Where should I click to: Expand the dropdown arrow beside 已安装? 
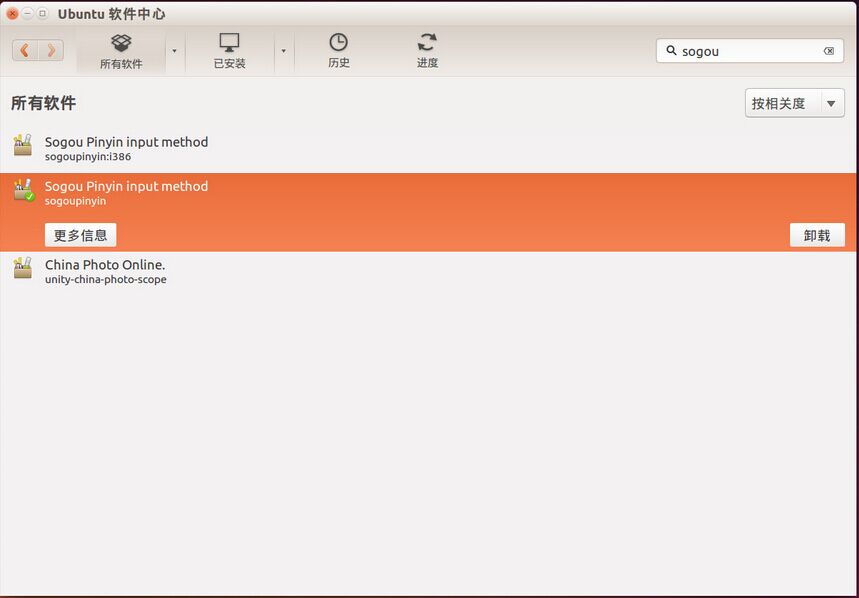pos(283,51)
